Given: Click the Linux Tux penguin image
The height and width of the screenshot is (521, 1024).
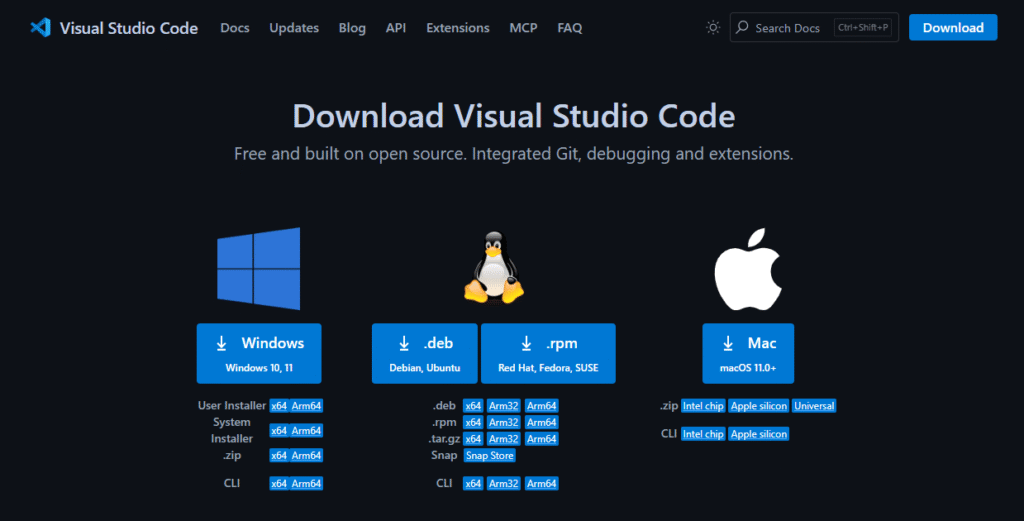Looking at the screenshot, I should point(493,268).
